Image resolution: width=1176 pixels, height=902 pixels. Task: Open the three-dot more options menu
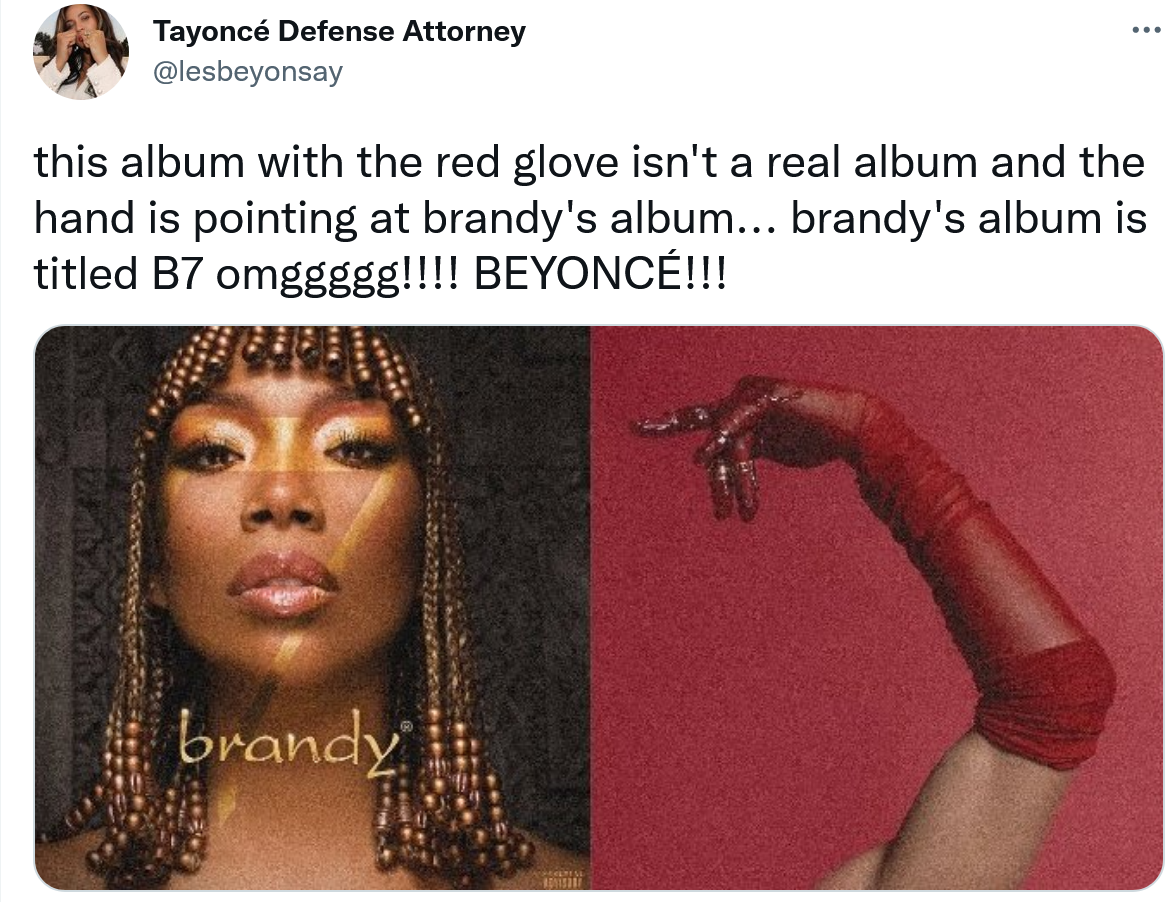1146,31
